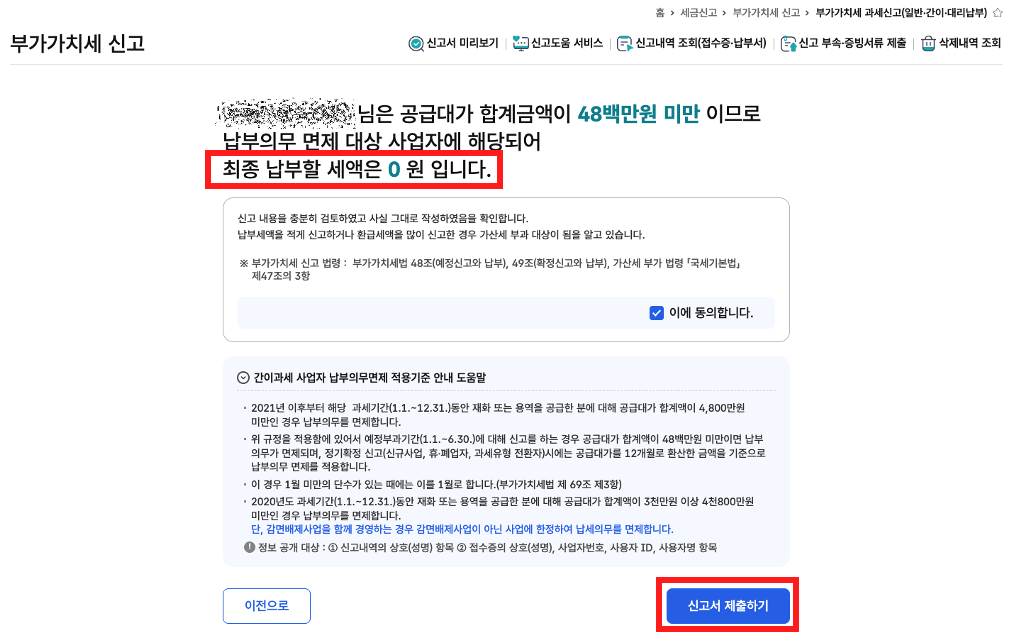This screenshot has height=638, width=1012.
Task: Open 신고내역 조회(접수증·납부서) menu text
Action: 701,43
